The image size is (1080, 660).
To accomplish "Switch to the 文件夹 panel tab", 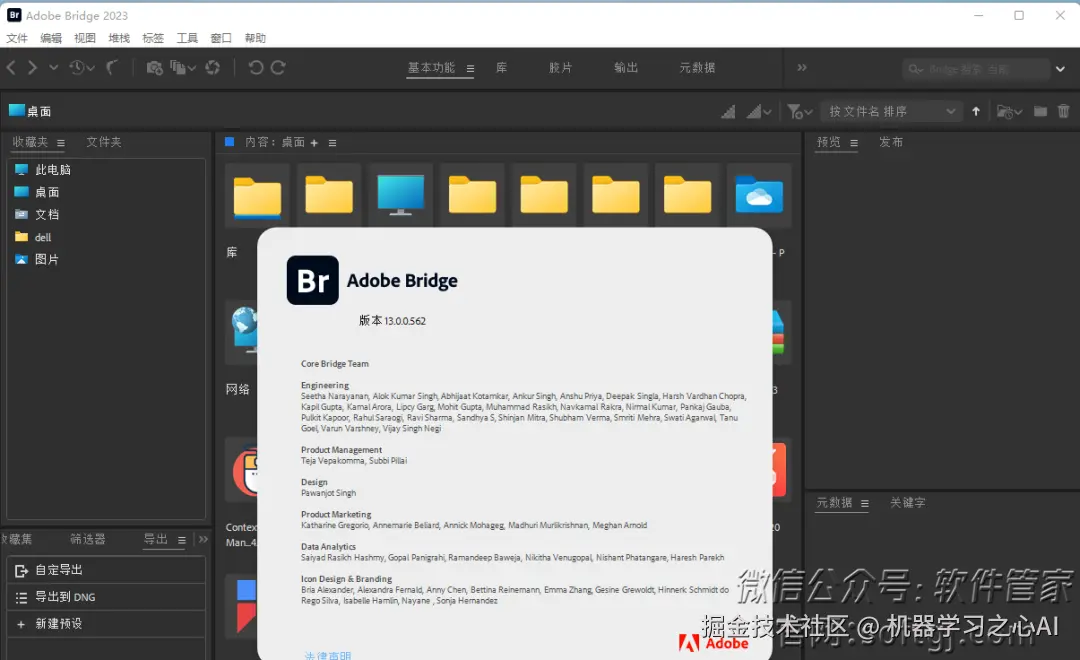I will pyautogui.click(x=104, y=142).
